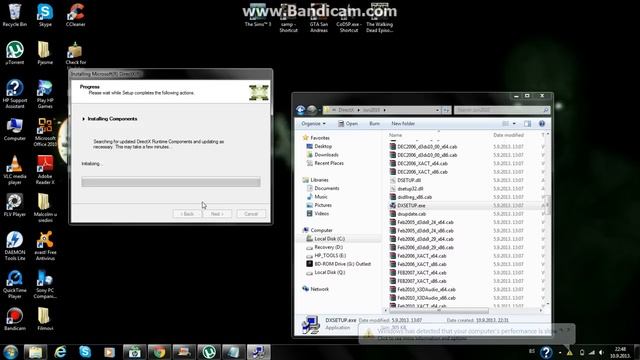This screenshot has width=640, height=360.
Task: Select the Filmovi folder on the desktop
Action: (x=45, y=319)
